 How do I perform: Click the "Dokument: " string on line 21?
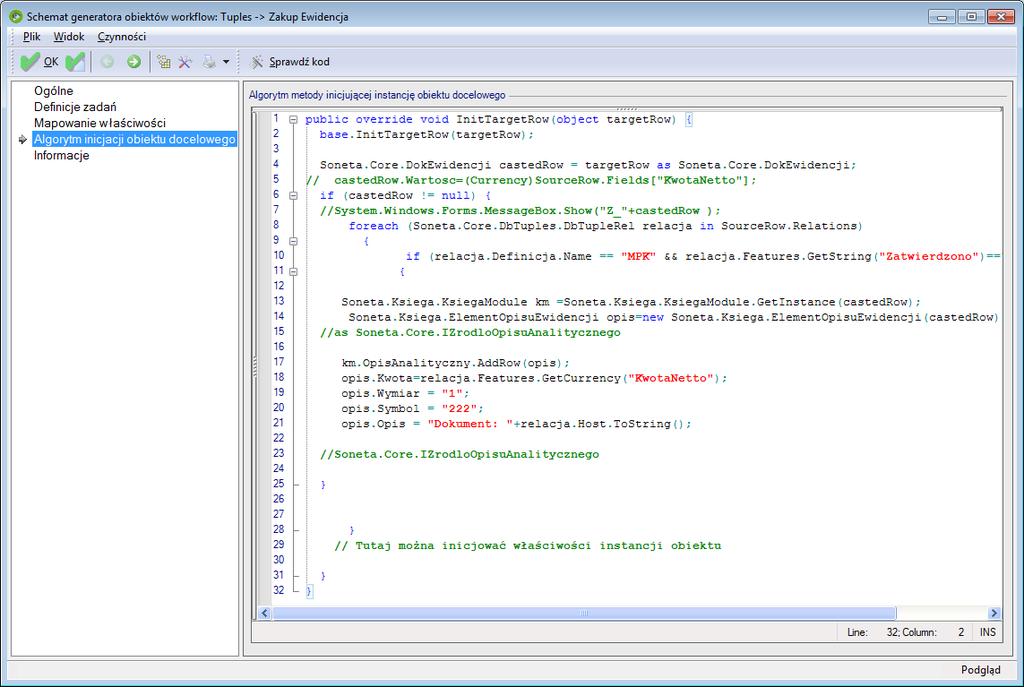coord(470,424)
